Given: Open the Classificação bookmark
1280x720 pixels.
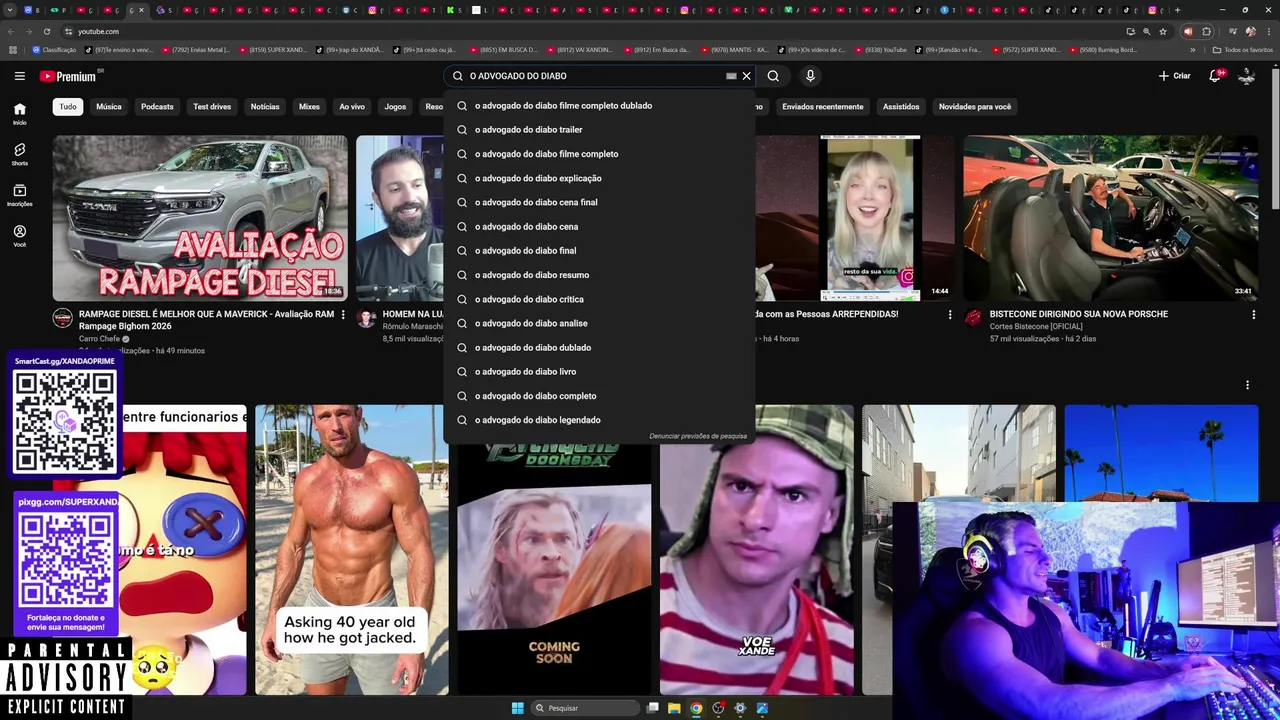Looking at the screenshot, I should pos(54,50).
